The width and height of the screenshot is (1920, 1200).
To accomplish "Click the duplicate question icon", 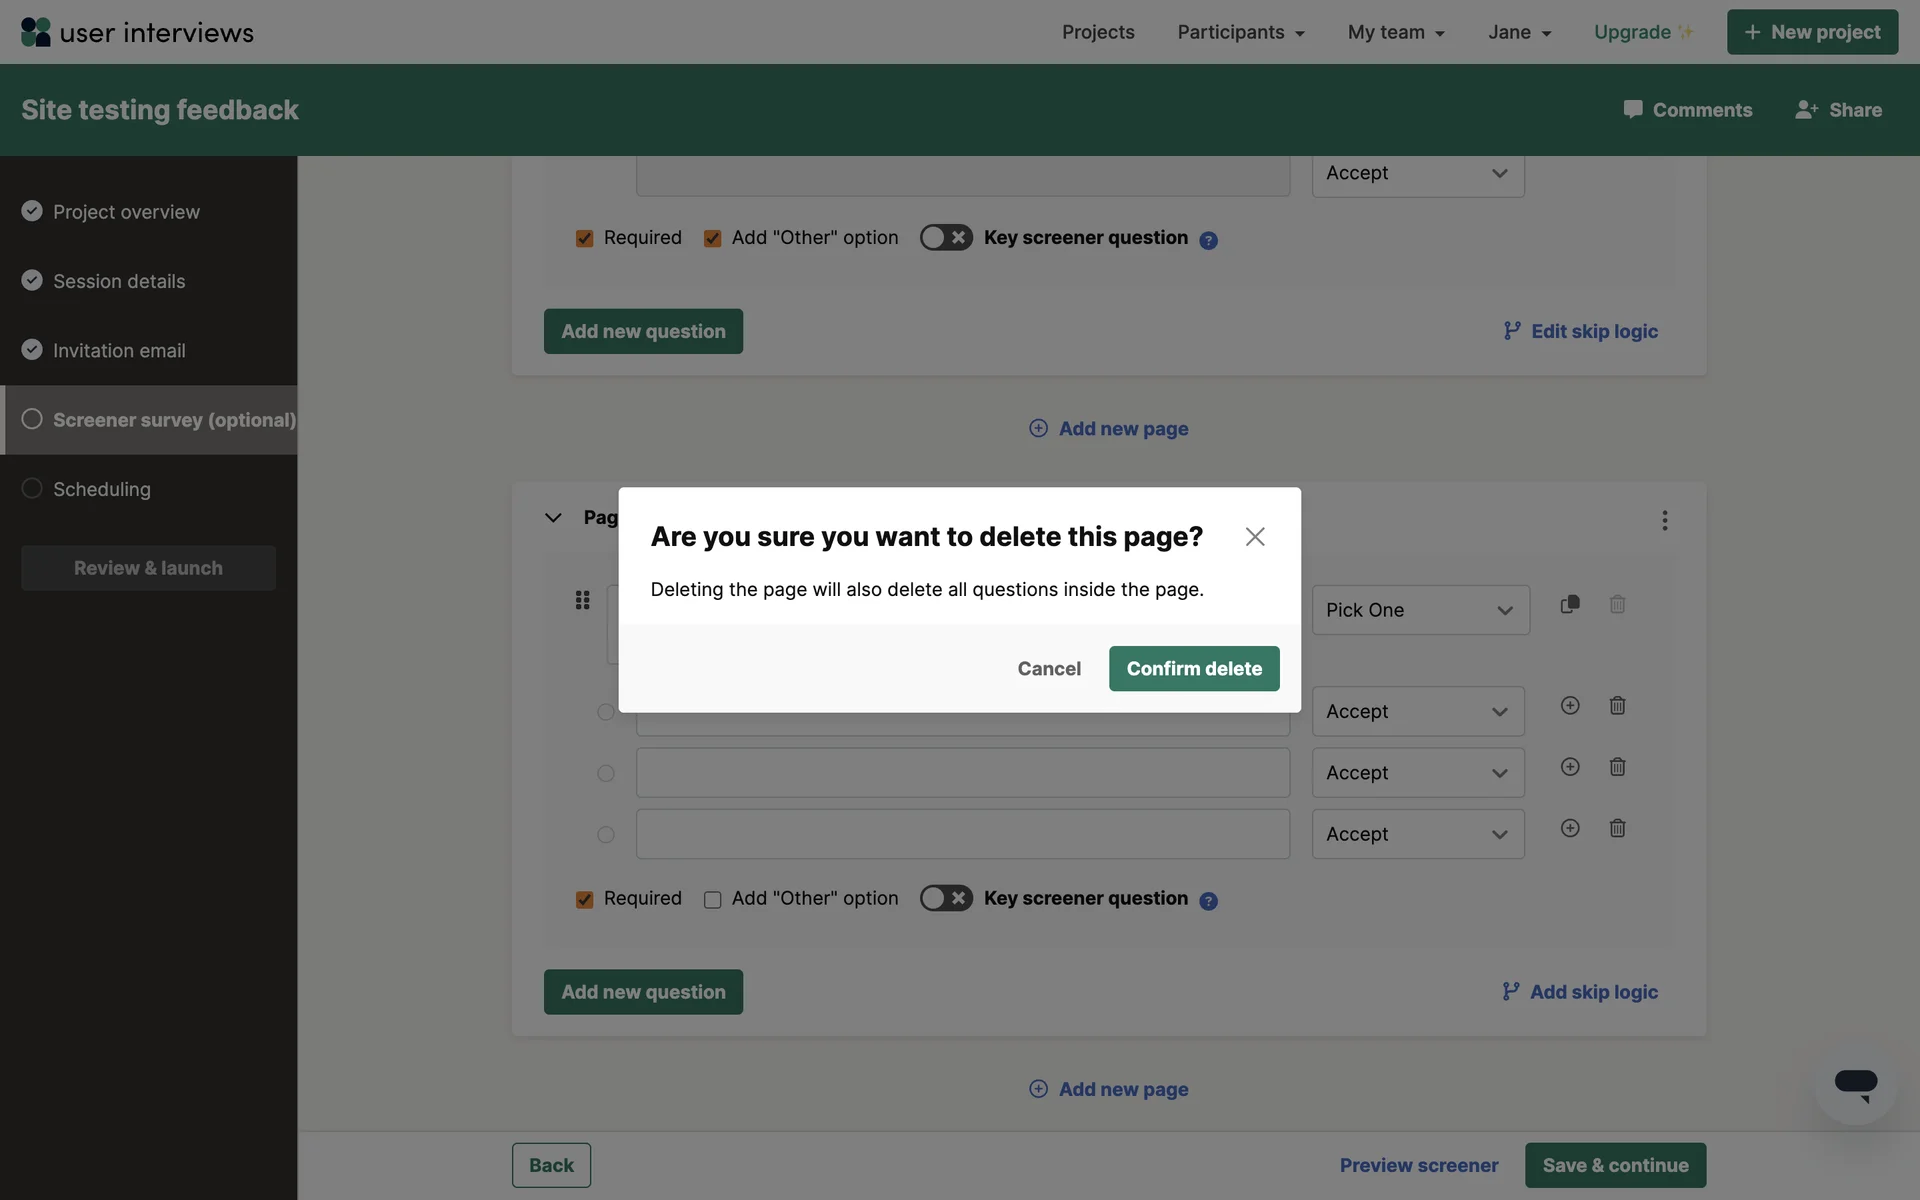I will (x=1570, y=604).
